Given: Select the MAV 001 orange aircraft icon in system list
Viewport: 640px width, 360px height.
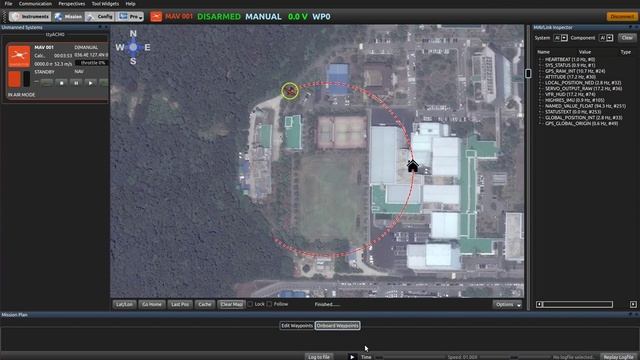Looking at the screenshot, I should point(19,56).
